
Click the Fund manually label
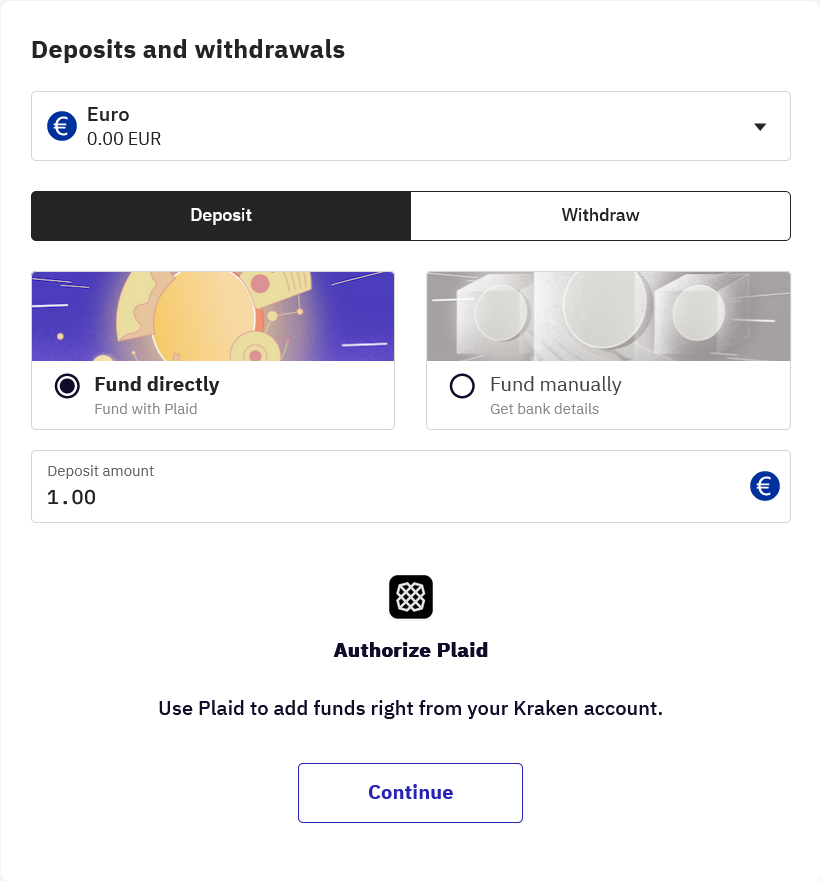click(555, 384)
